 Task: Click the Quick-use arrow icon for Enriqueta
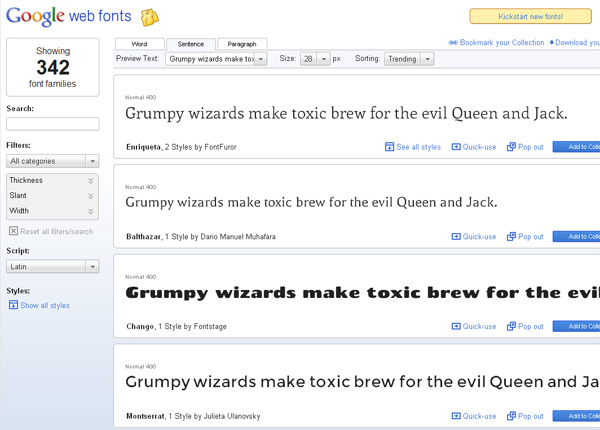(456, 147)
